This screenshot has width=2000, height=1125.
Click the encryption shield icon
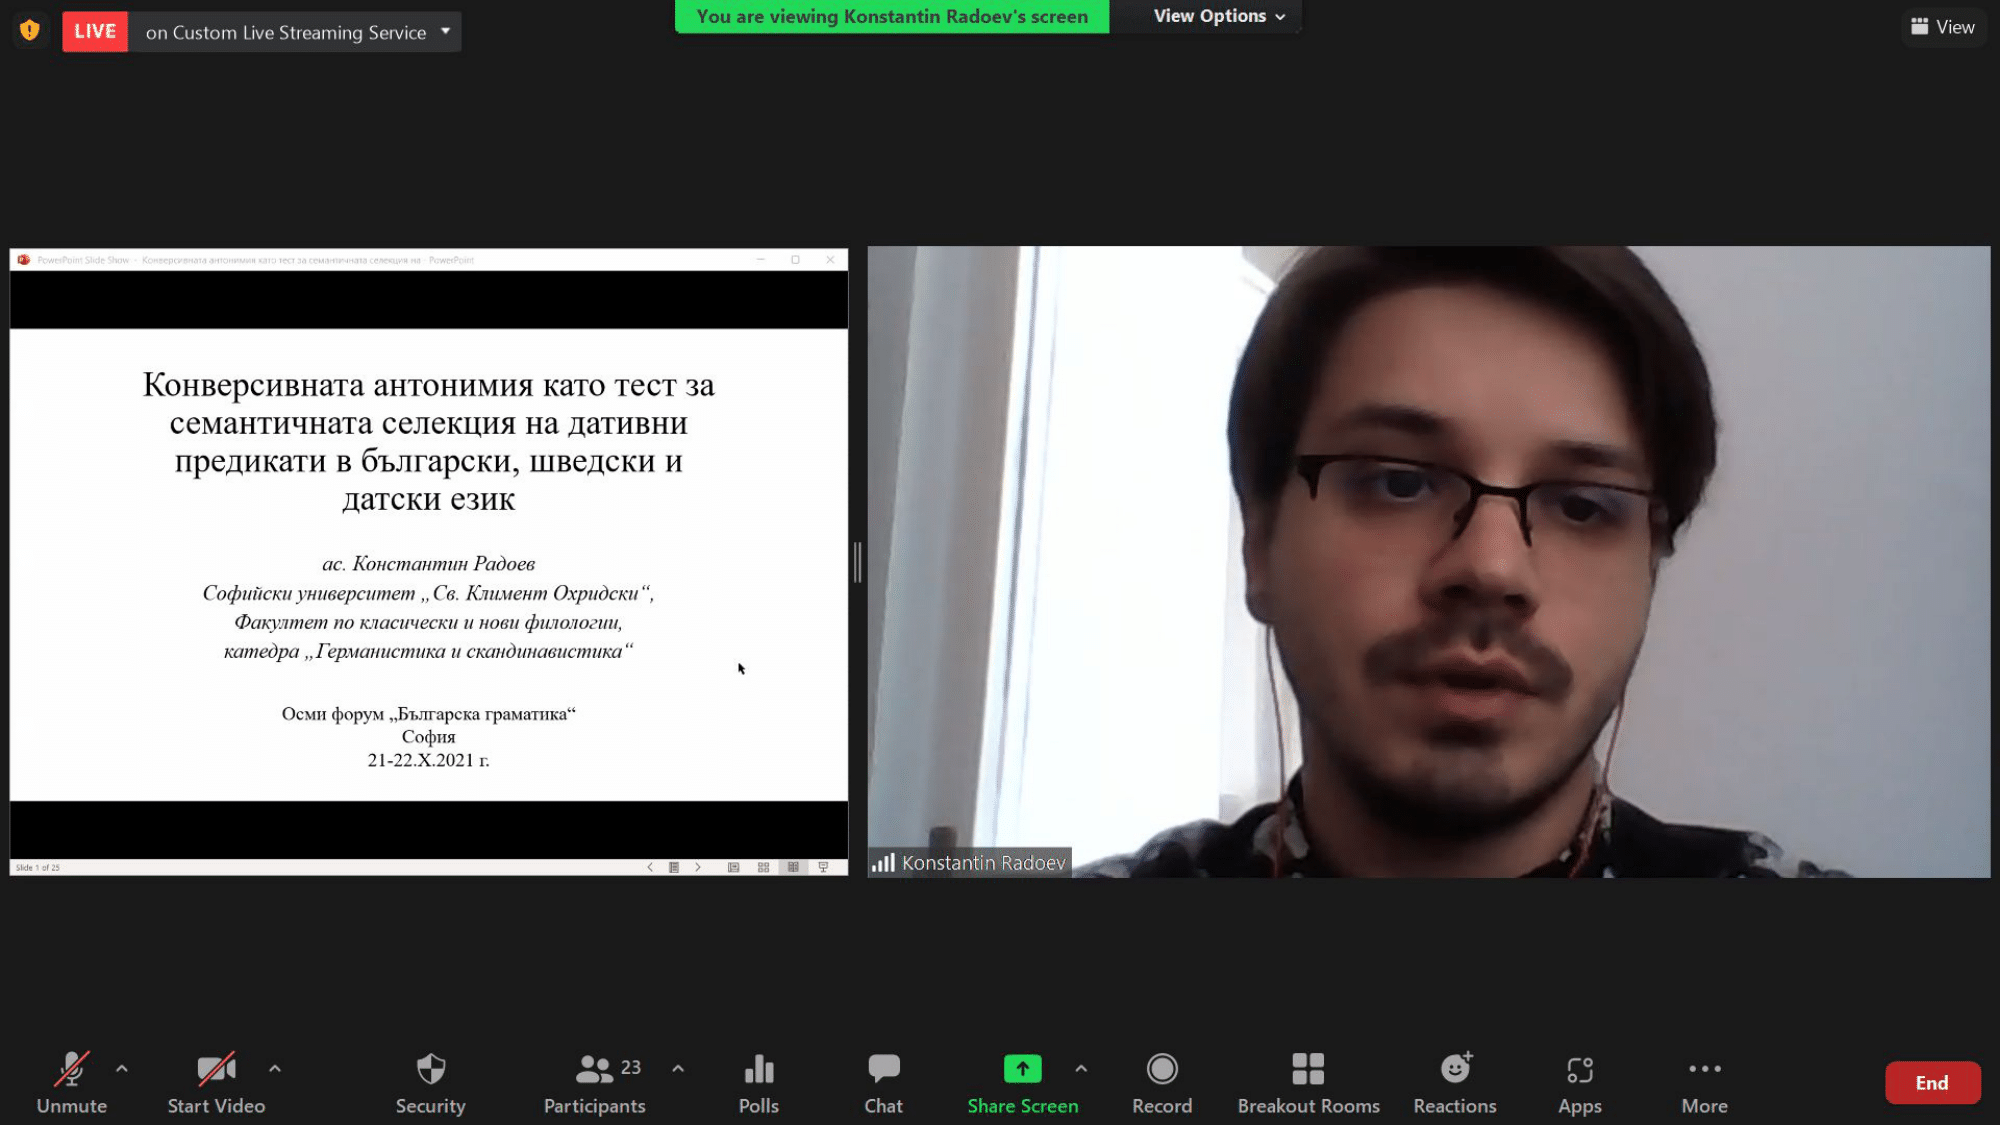tap(30, 30)
